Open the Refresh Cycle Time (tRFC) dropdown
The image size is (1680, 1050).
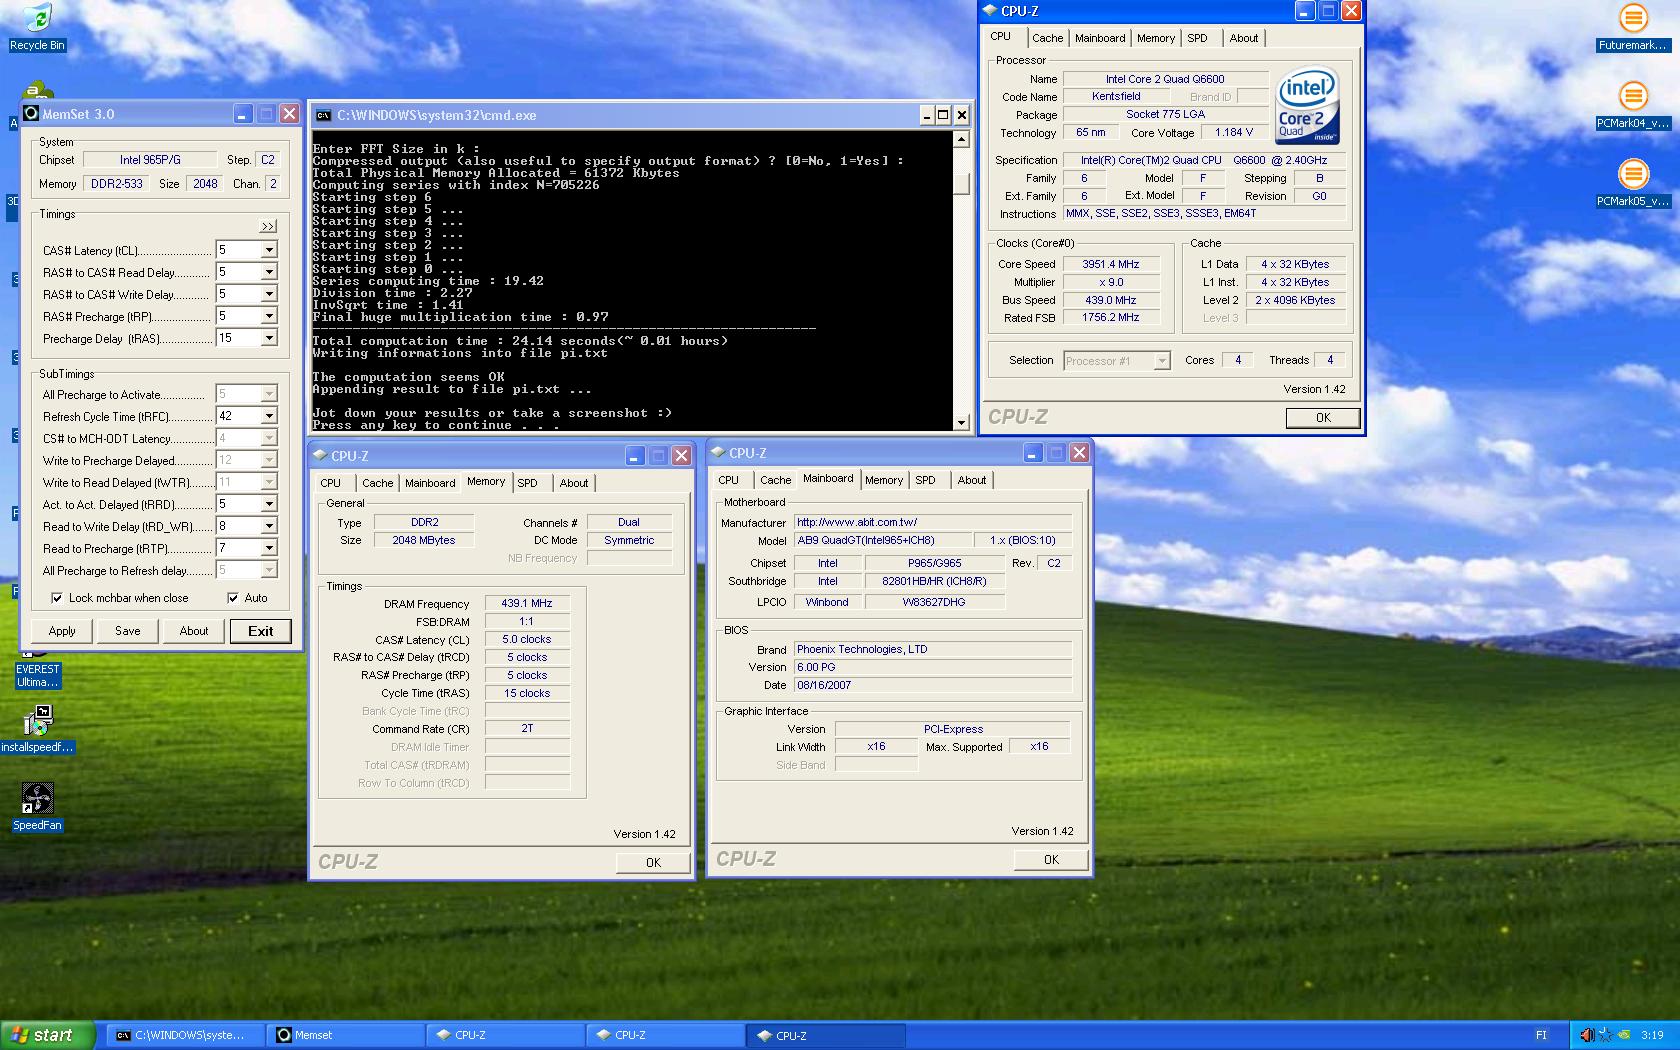click(x=269, y=416)
